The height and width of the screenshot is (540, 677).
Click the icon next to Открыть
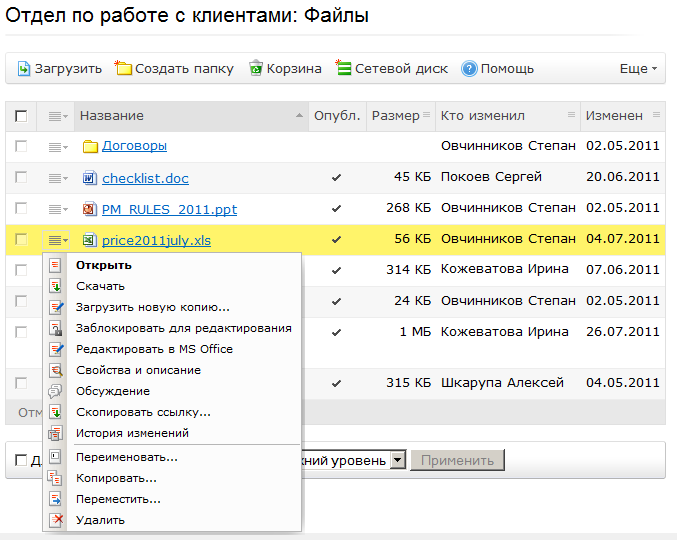[x=55, y=265]
